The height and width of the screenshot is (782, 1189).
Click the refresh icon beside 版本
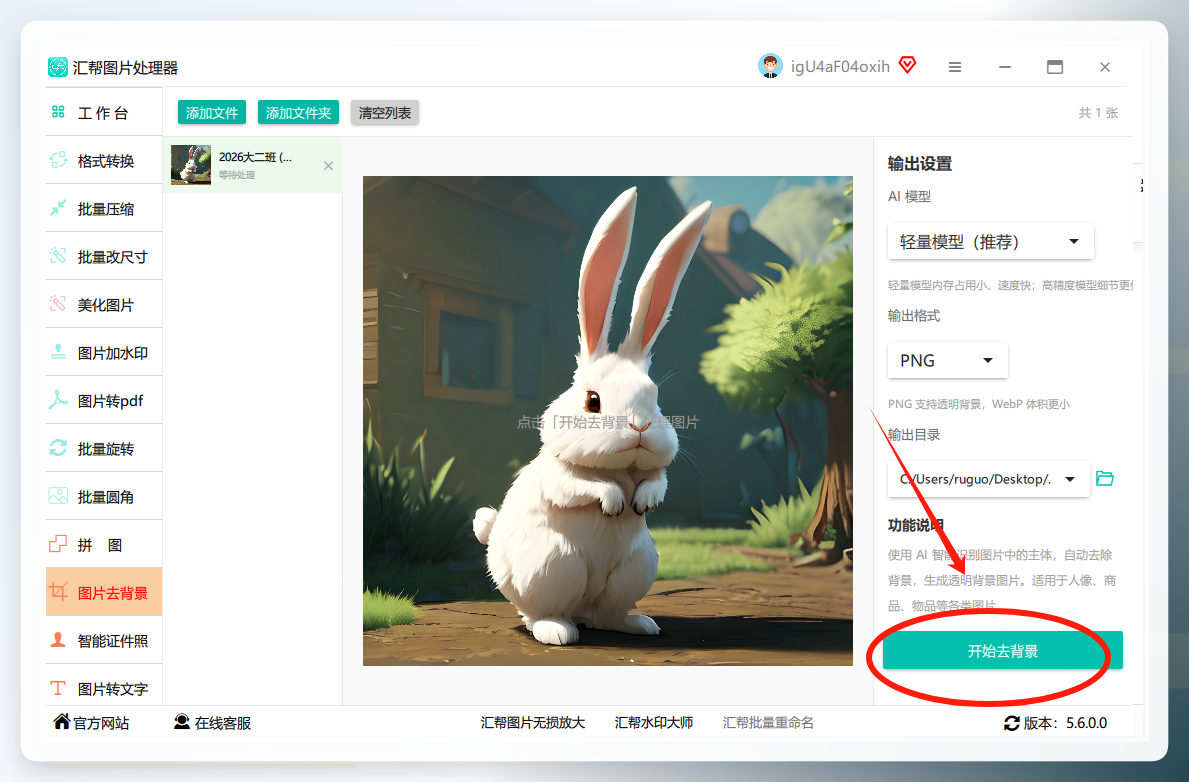1012,723
